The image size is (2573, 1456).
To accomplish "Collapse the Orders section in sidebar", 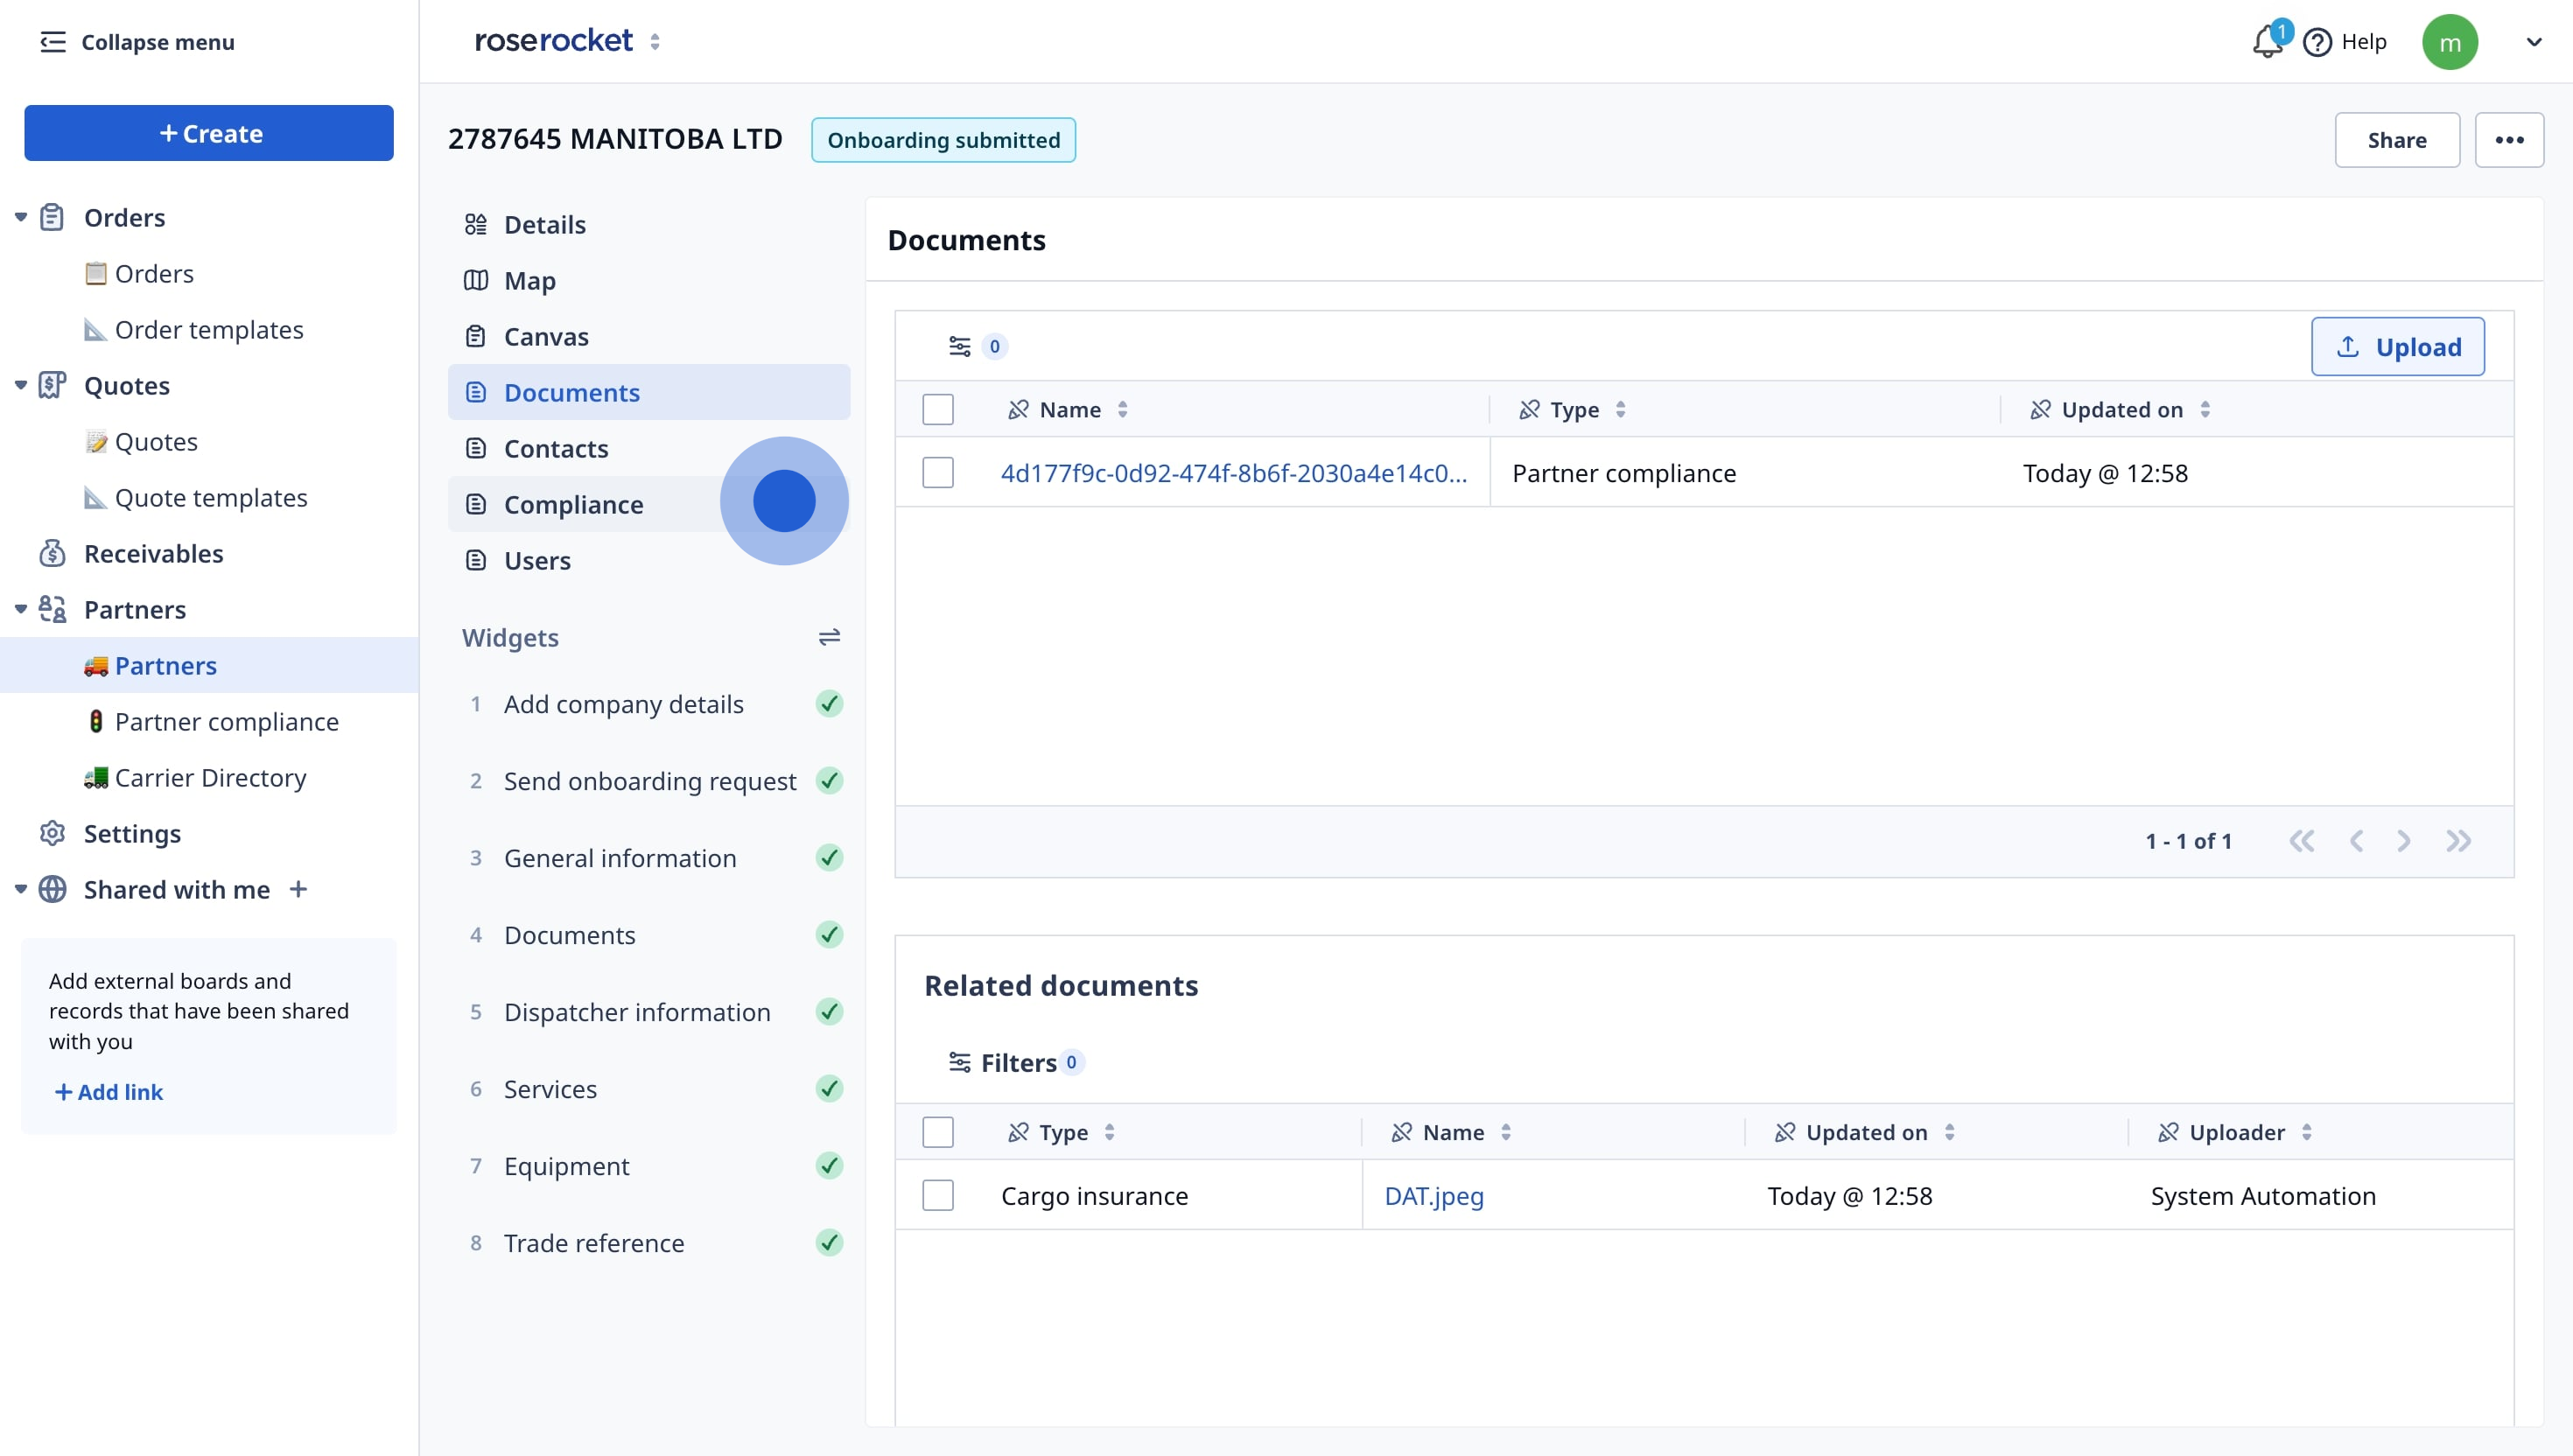I will 21,217.
